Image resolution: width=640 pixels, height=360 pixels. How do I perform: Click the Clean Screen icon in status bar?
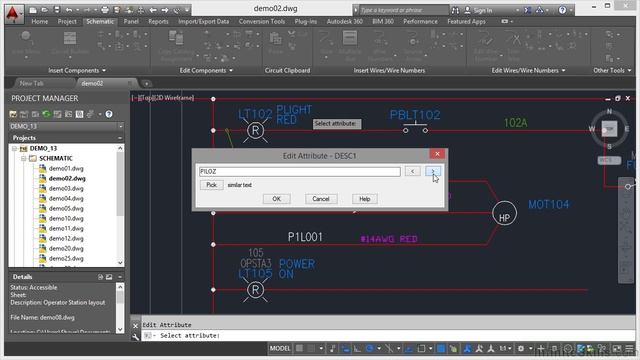click(x=617, y=349)
